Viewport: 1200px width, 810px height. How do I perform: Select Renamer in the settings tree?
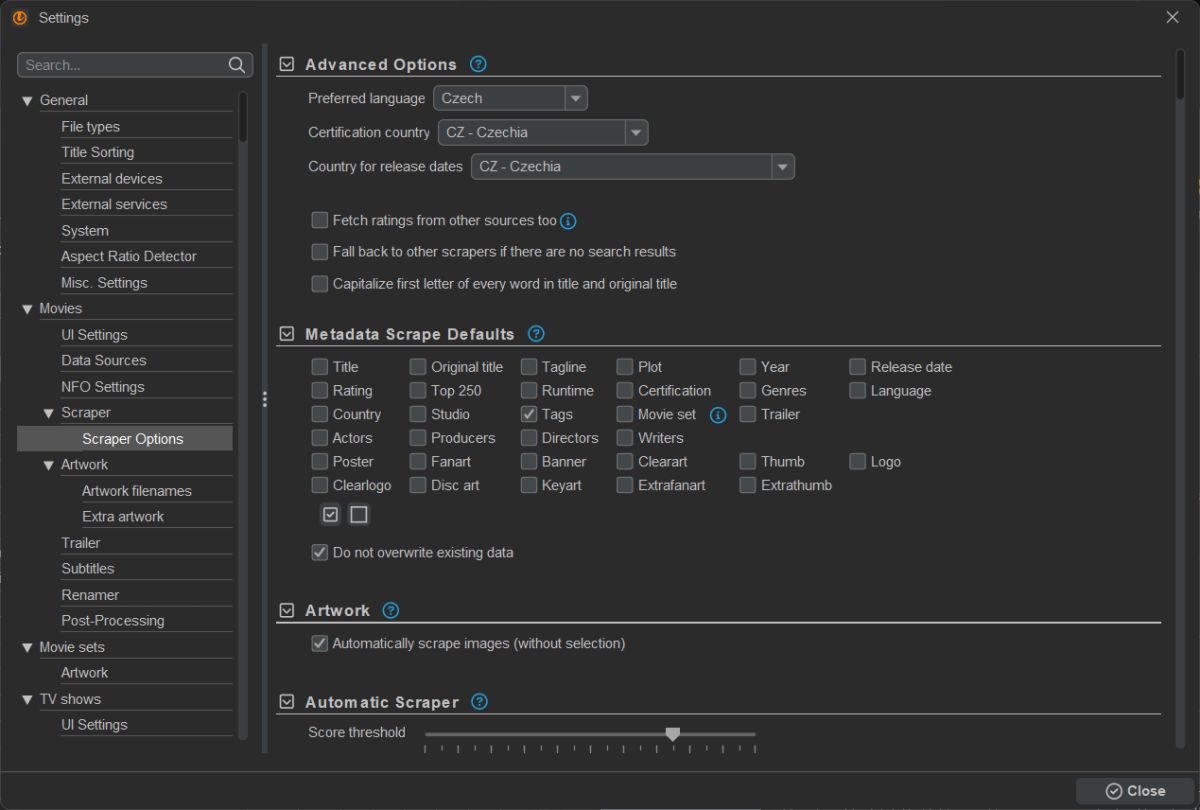point(90,595)
